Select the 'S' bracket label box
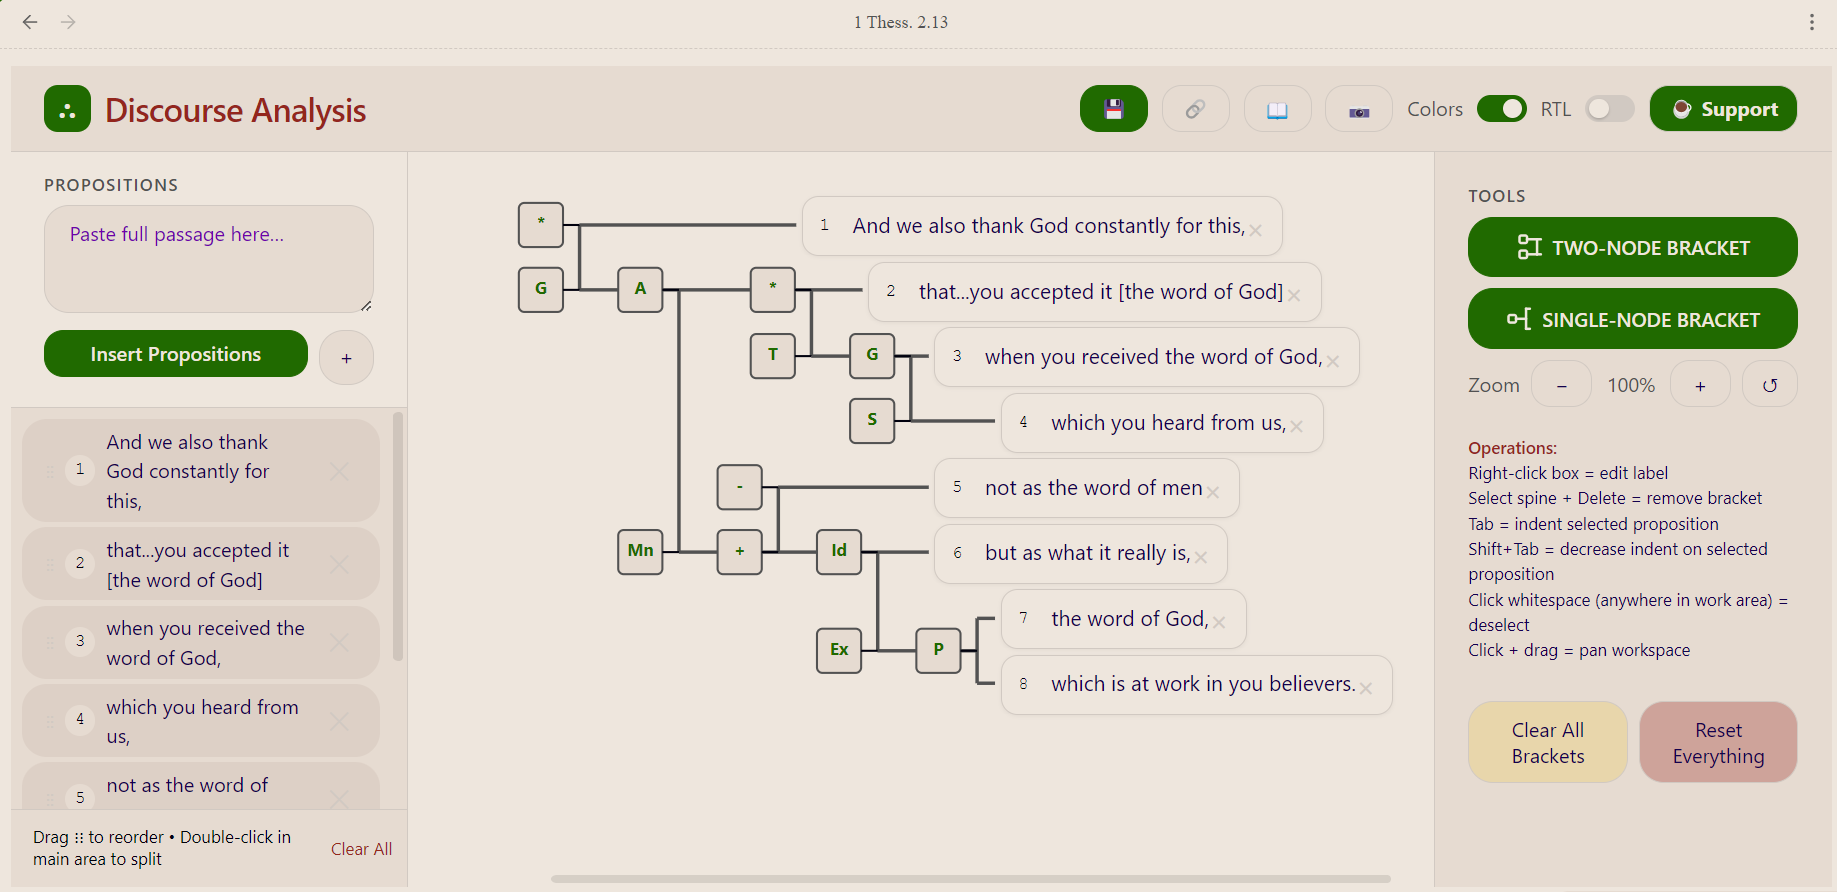This screenshot has height=892, width=1837. [x=872, y=420]
